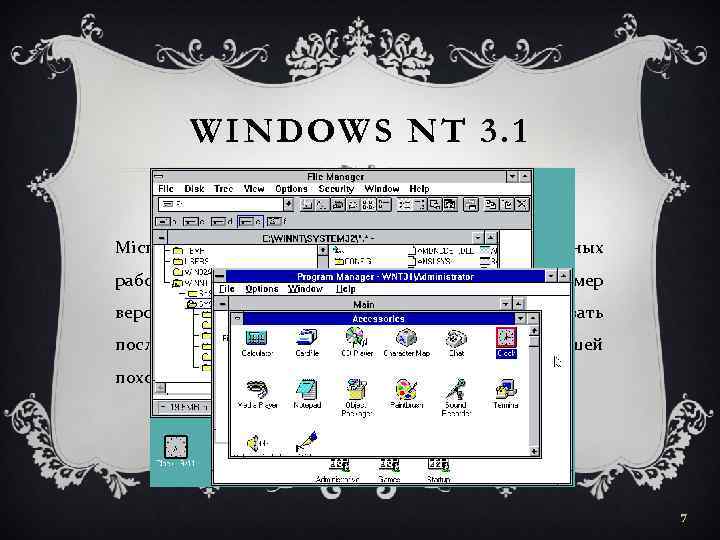720x540 pixels.
Task: Open Calculator in the Accessories group
Action: [x=257, y=343]
